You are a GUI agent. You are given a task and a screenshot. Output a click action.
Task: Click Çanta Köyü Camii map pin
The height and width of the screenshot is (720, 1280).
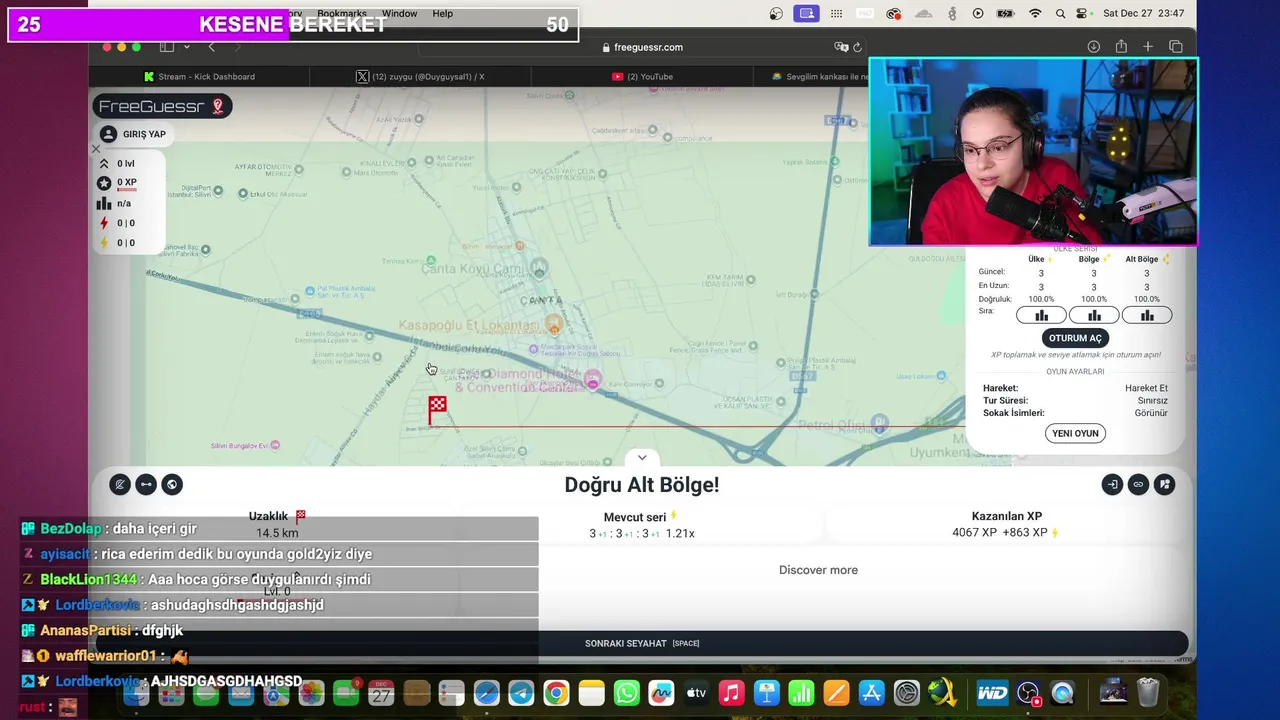(540, 269)
